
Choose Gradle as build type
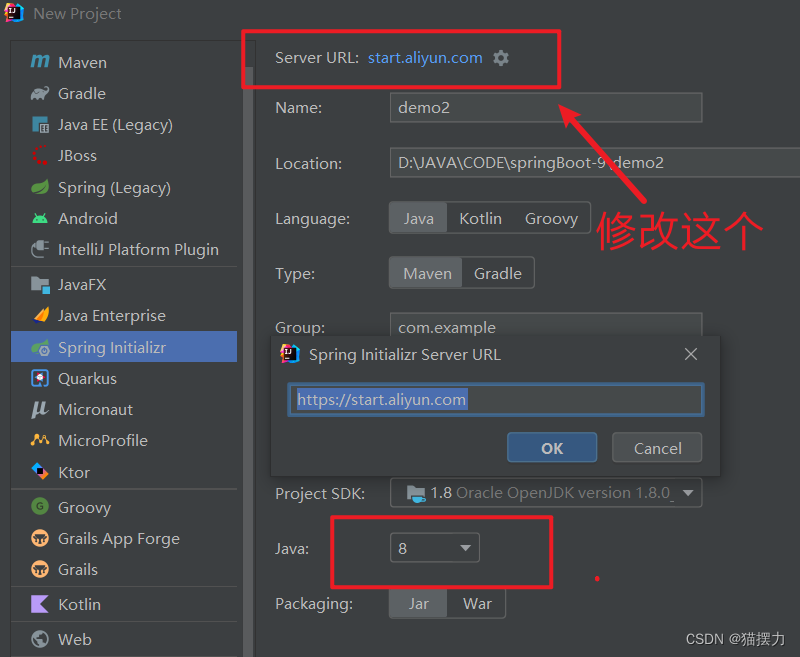click(x=497, y=273)
